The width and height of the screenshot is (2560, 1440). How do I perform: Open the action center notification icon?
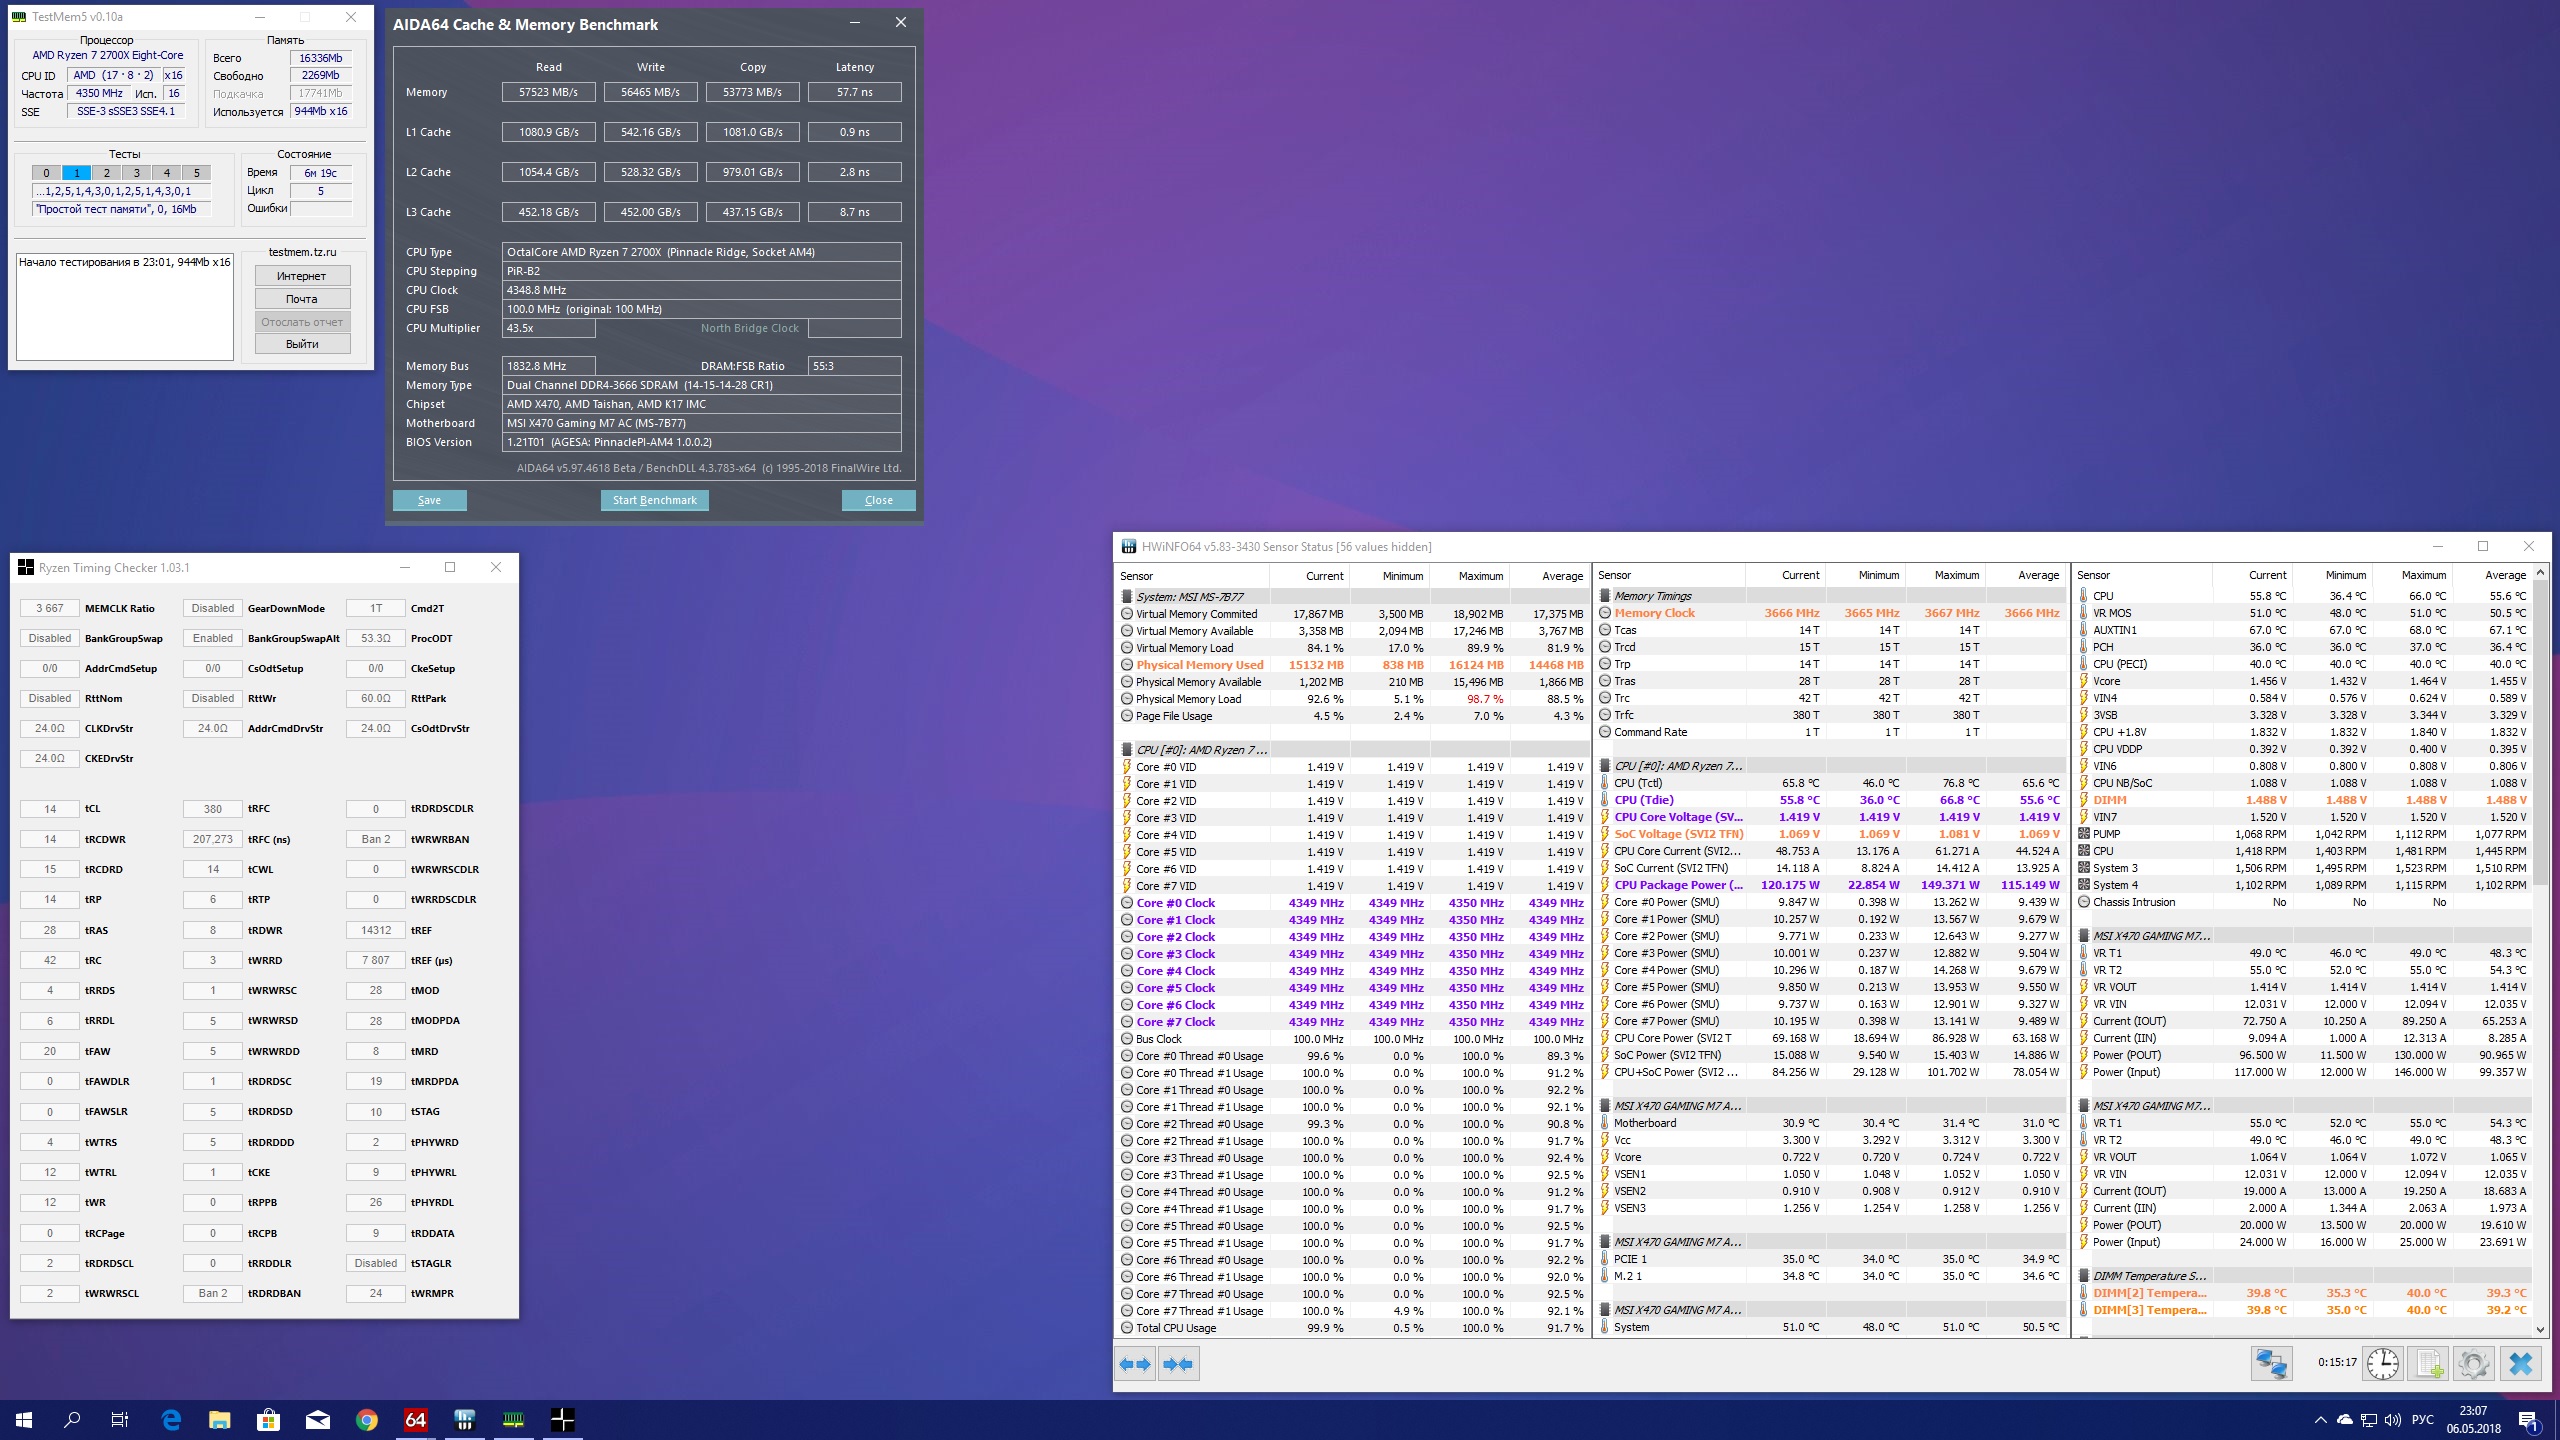(x=2527, y=1420)
